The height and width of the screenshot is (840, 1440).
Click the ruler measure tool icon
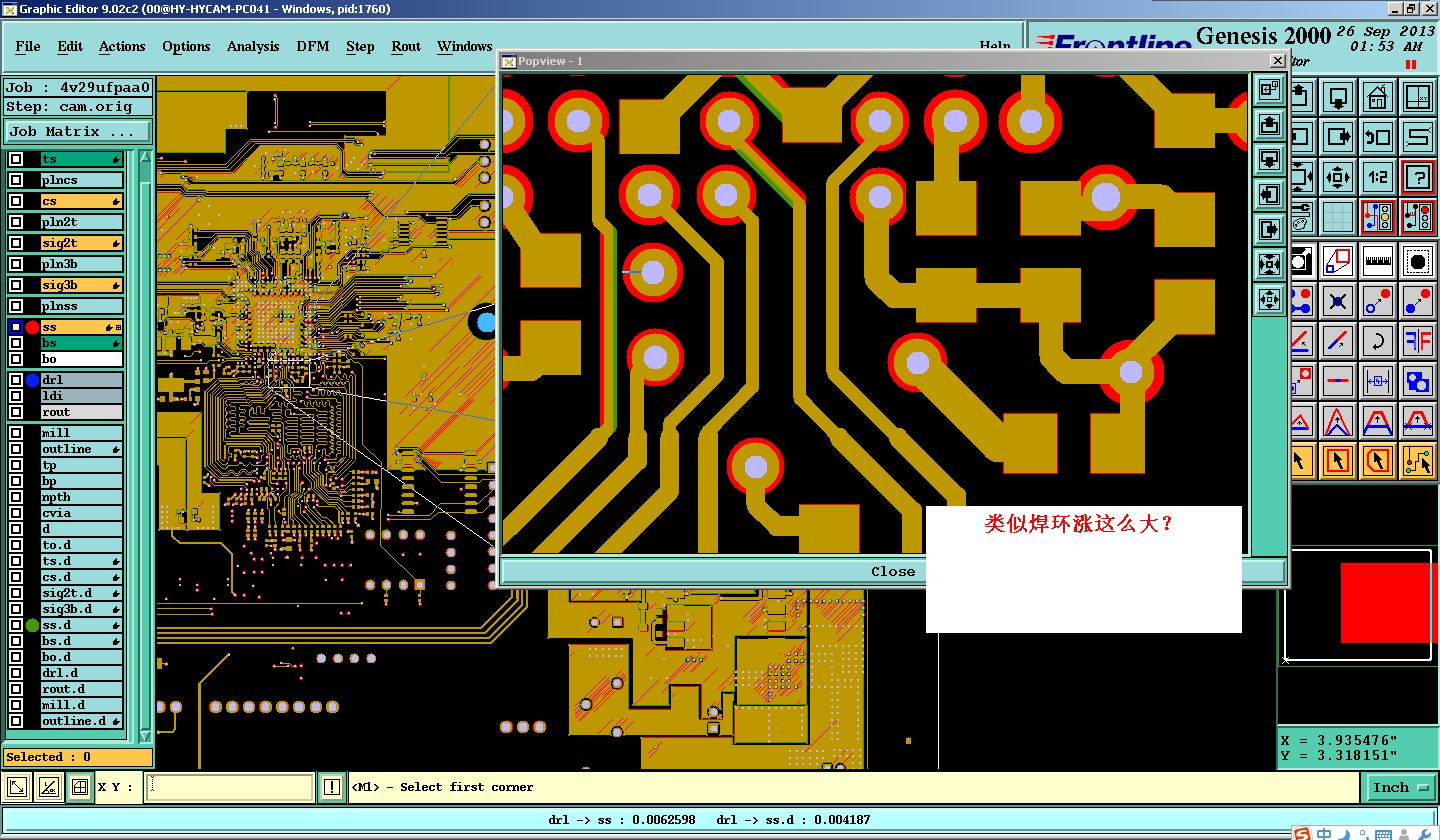[x=1378, y=261]
